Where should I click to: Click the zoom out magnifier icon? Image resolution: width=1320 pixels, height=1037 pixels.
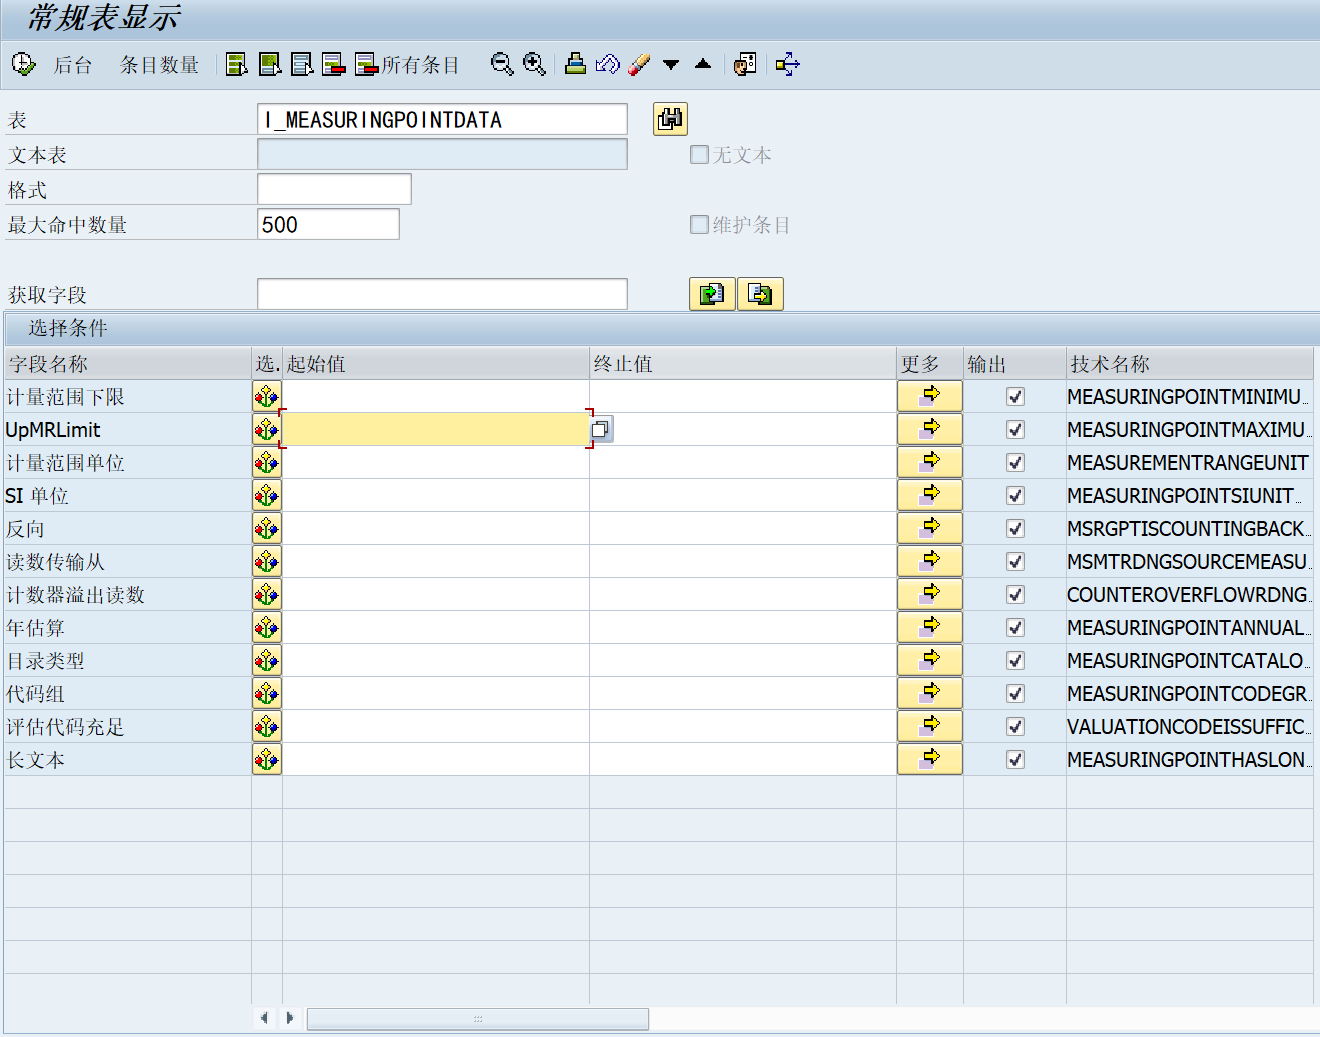pyautogui.click(x=502, y=65)
